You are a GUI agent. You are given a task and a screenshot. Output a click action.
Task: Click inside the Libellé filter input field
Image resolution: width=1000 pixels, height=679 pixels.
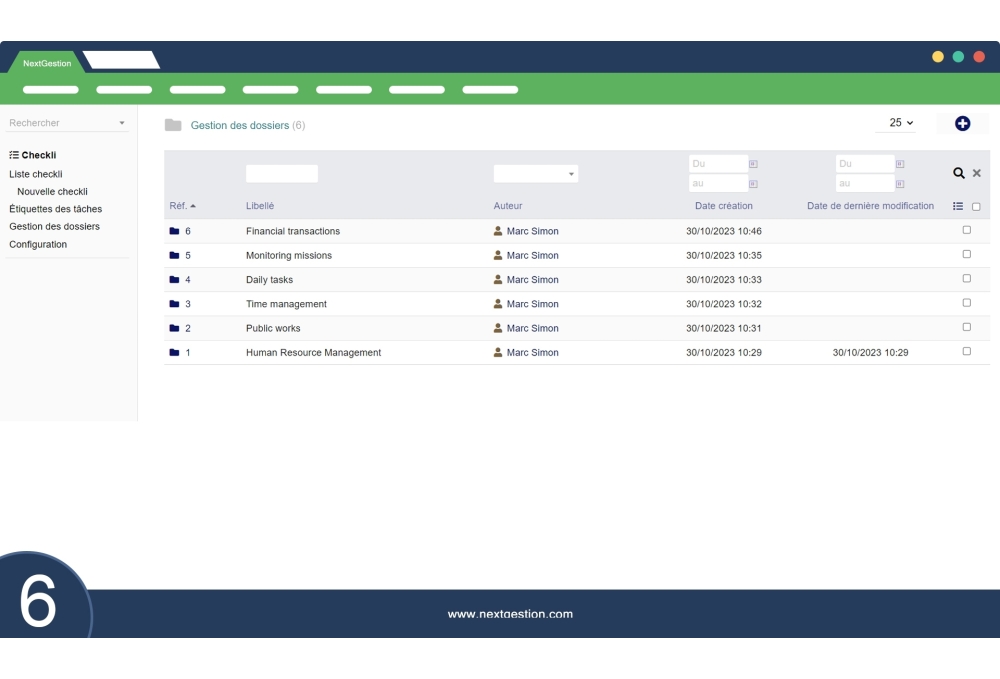281,172
